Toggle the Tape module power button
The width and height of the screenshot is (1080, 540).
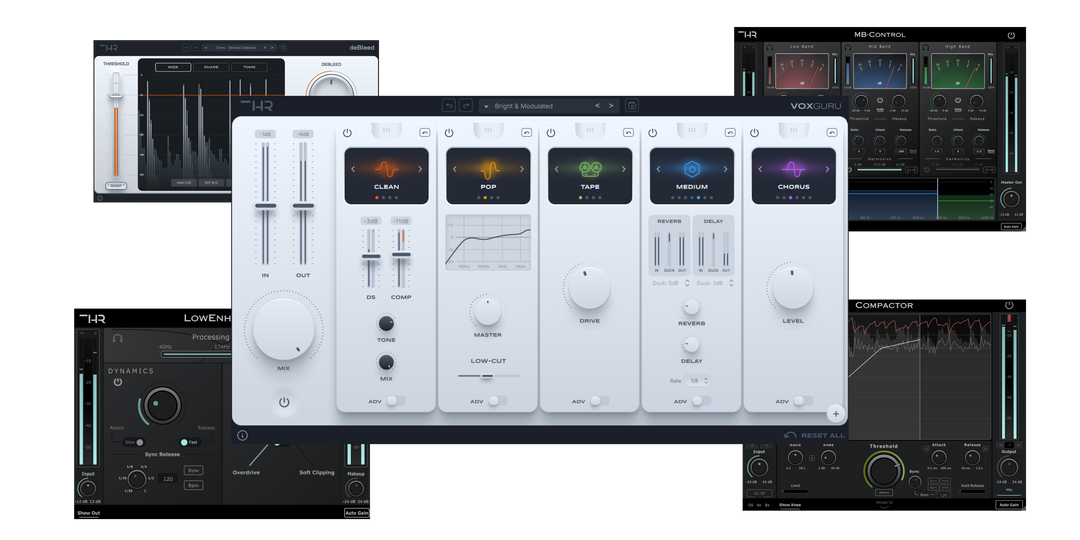[x=551, y=132]
